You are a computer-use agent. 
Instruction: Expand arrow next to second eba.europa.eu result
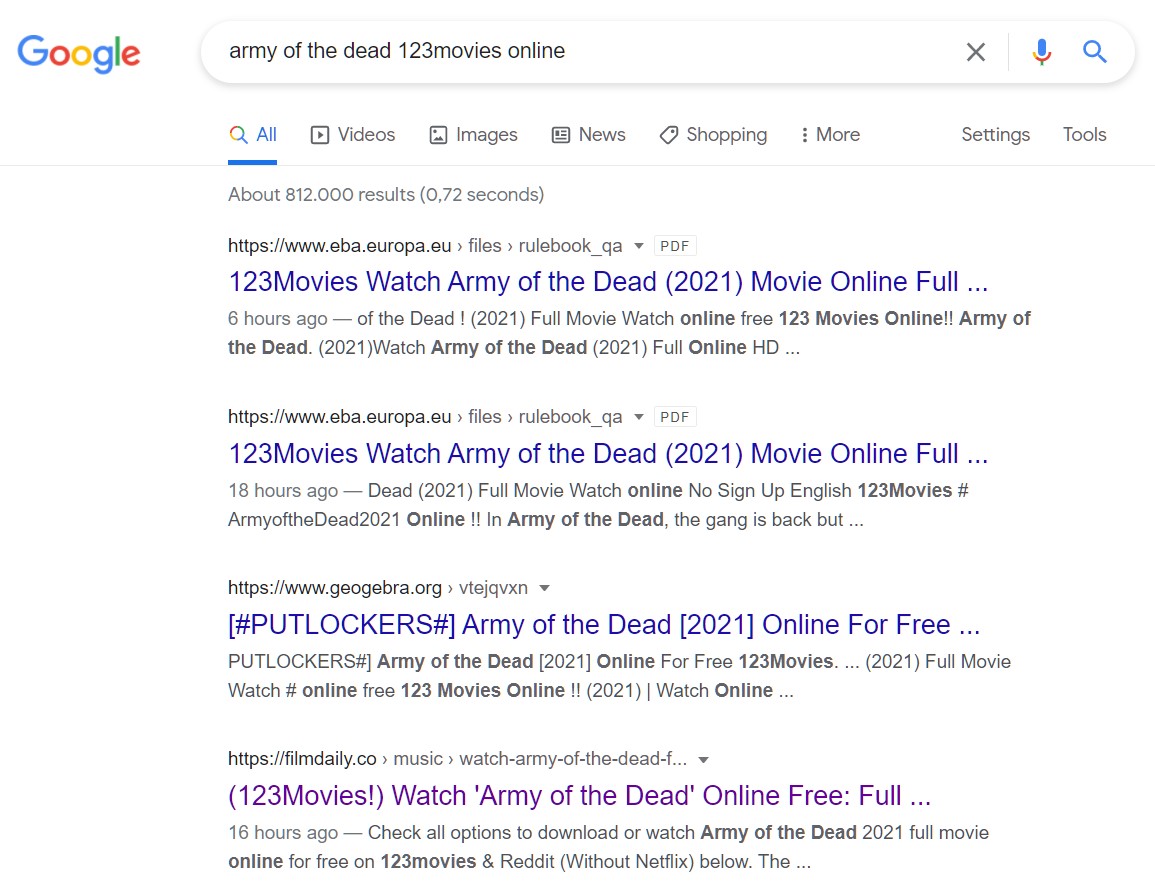pos(639,417)
